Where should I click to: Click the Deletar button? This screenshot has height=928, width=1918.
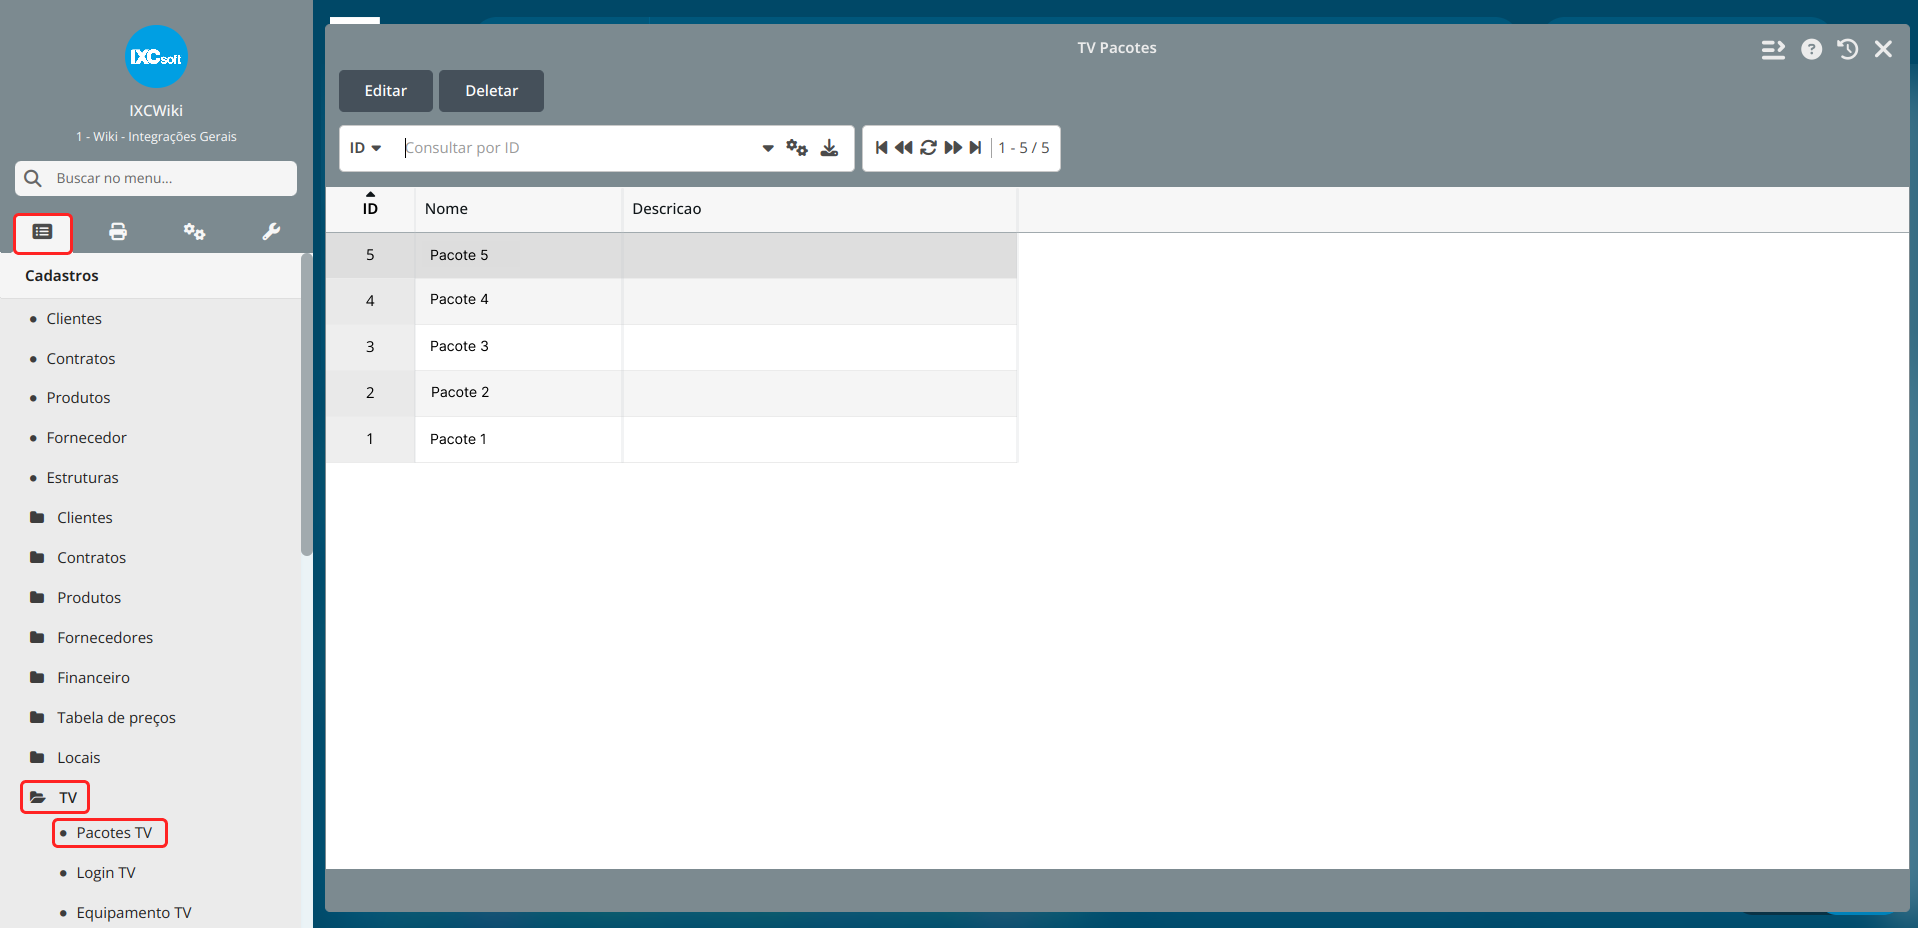point(491,91)
